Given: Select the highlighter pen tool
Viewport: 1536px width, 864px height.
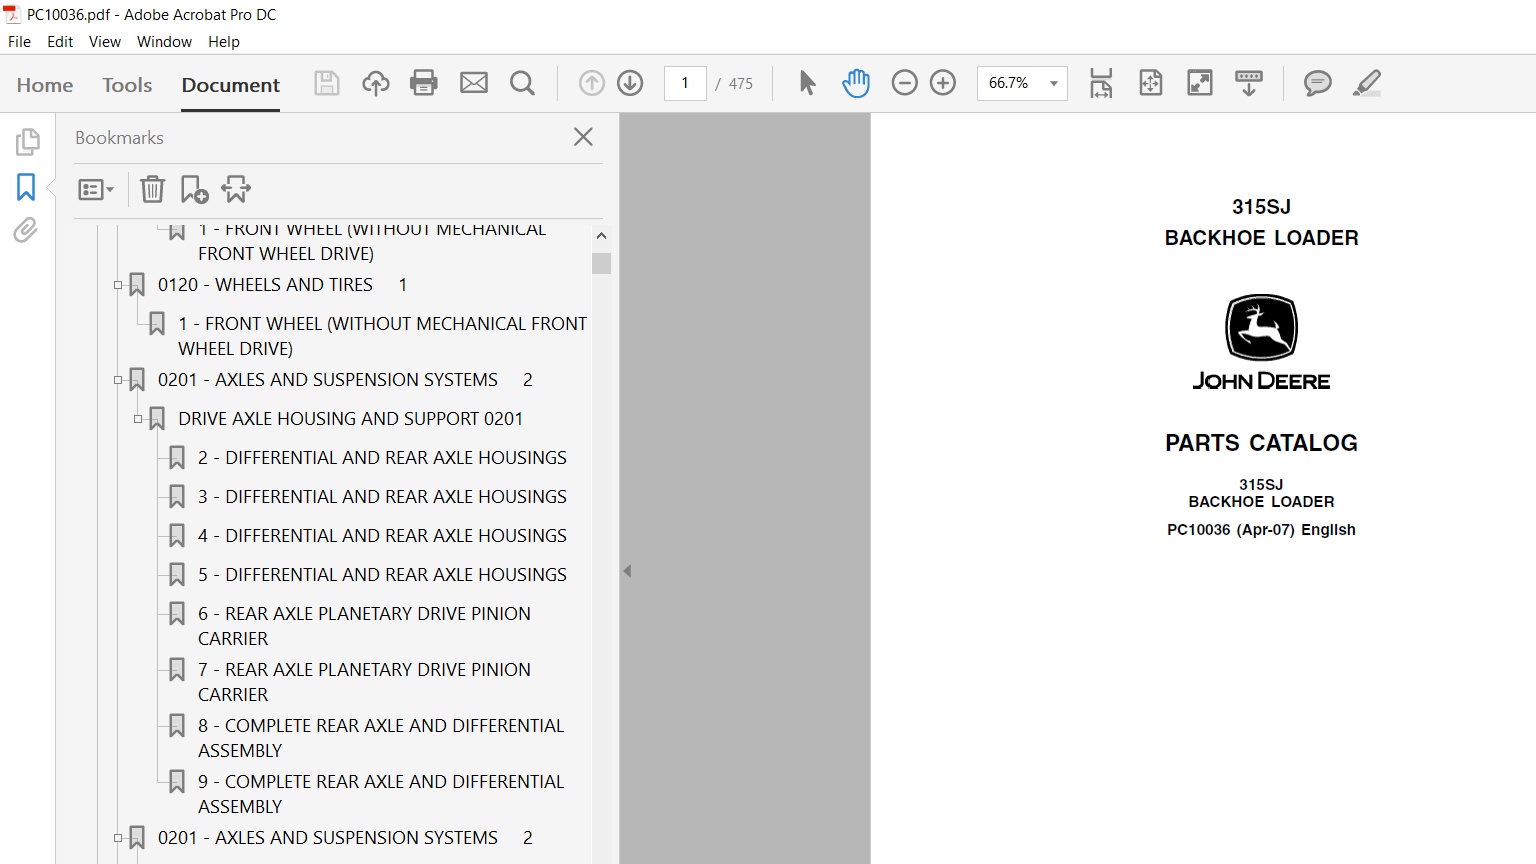Looking at the screenshot, I should pos(1367,83).
